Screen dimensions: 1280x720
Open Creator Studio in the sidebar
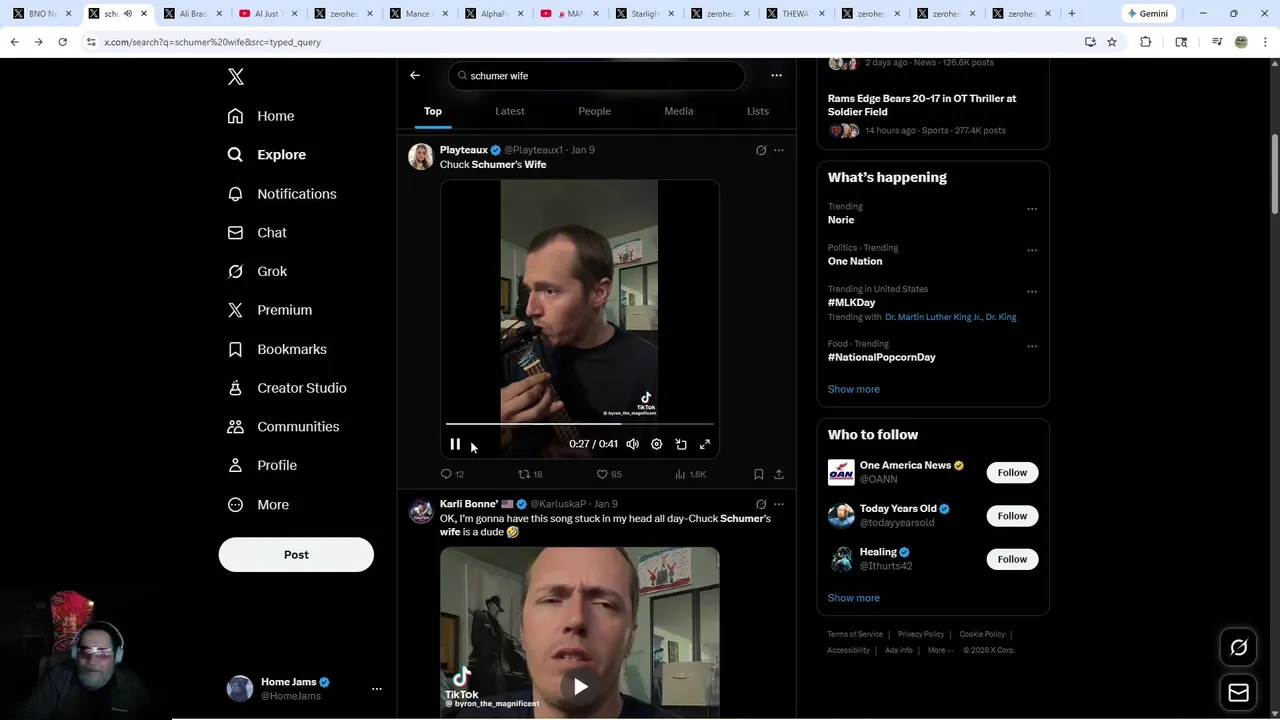click(287, 388)
